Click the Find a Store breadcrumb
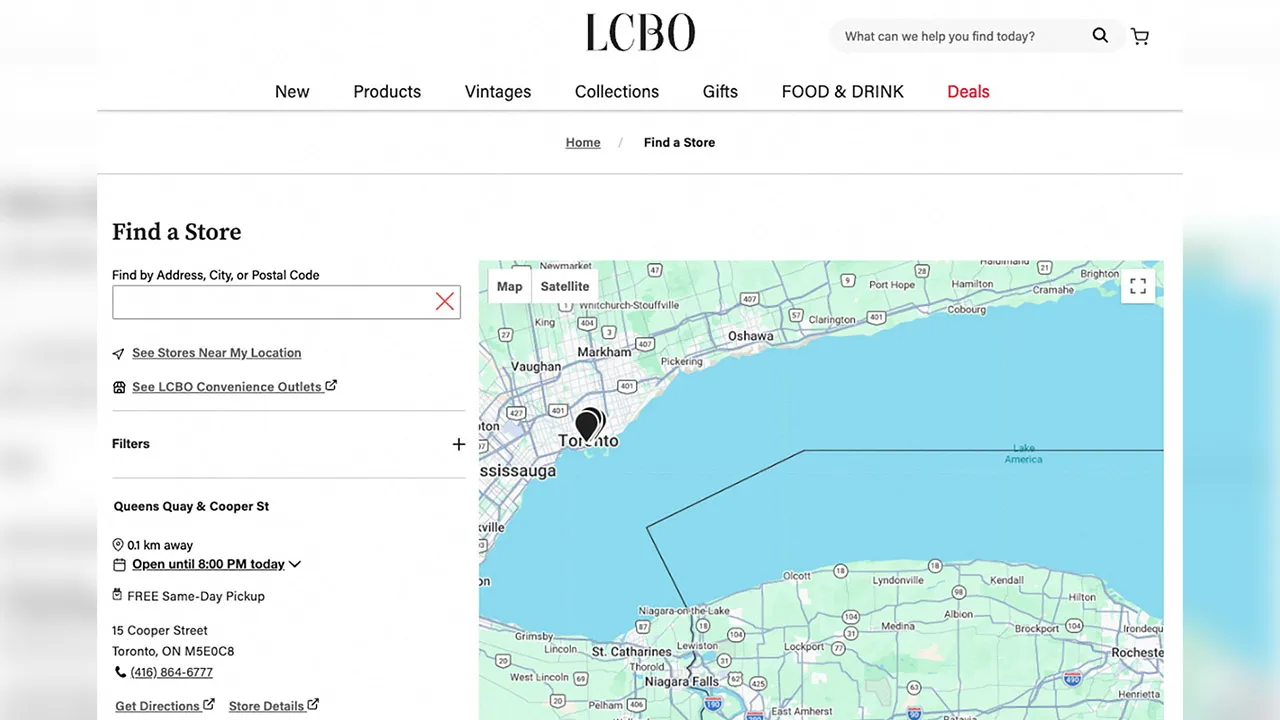This screenshot has width=1280, height=720. point(679,142)
